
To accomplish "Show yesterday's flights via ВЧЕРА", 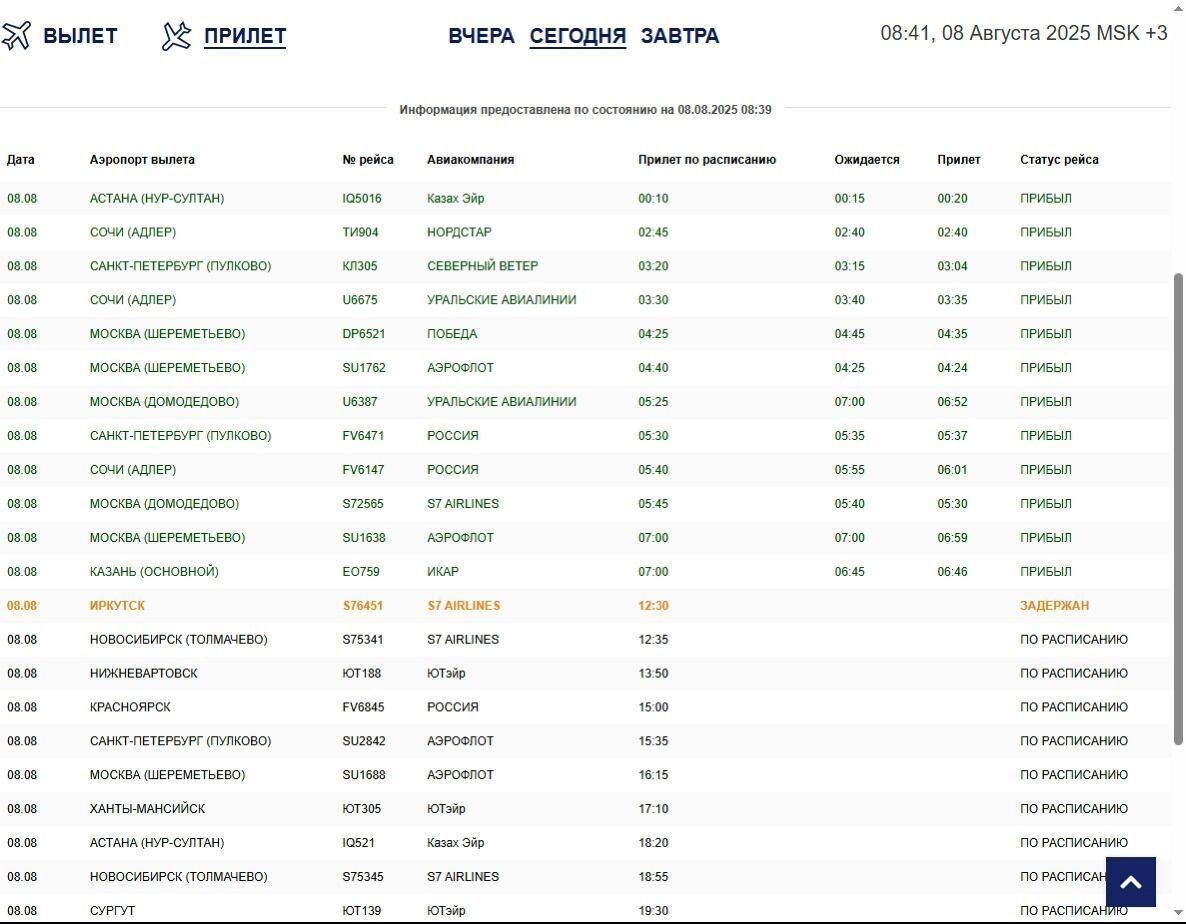I will [x=481, y=36].
